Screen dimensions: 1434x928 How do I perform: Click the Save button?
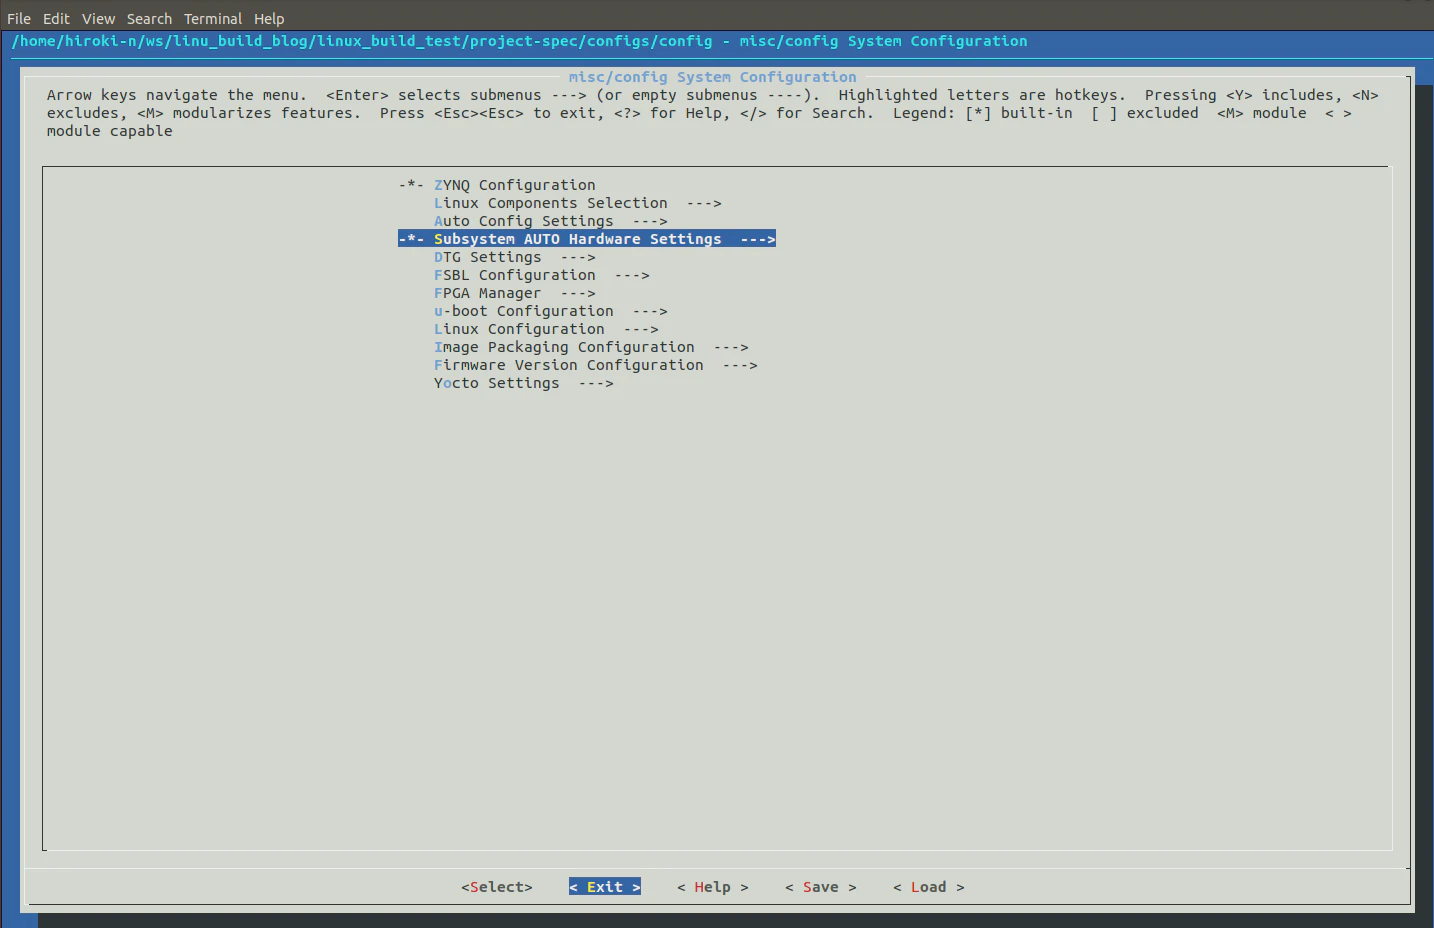(x=821, y=887)
